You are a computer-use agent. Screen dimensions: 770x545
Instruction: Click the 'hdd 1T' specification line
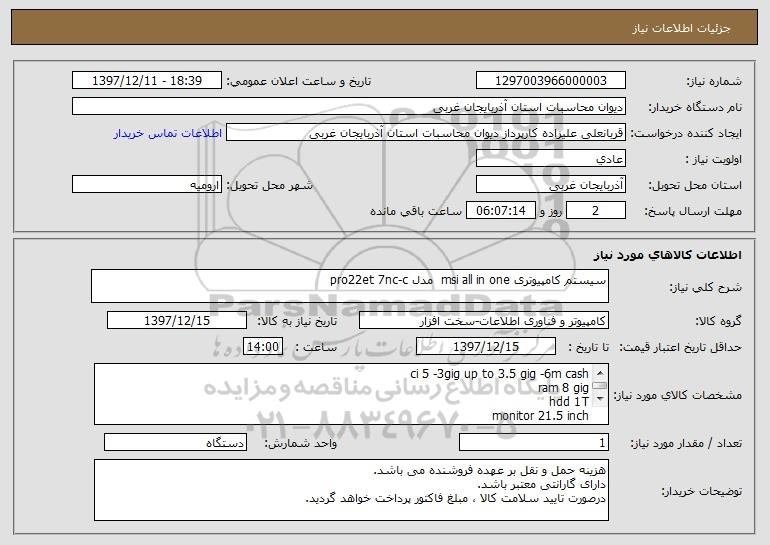pos(569,402)
